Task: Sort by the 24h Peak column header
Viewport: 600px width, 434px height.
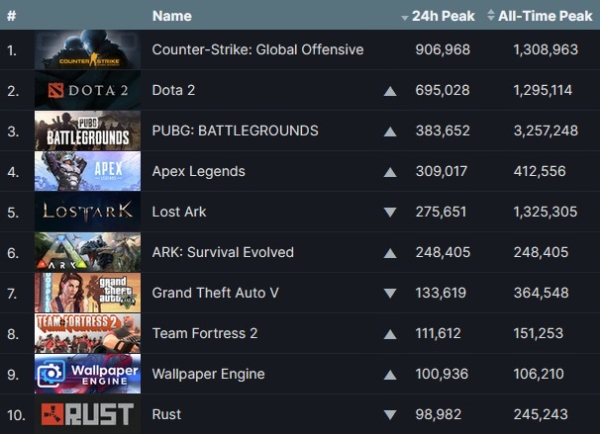Action: click(x=438, y=16)
